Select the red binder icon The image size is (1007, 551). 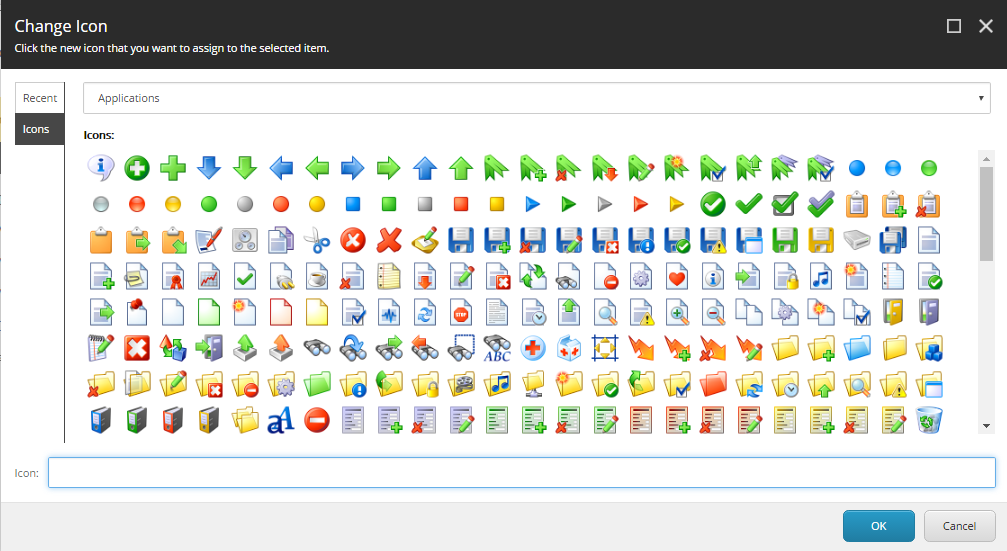(173, 421)
